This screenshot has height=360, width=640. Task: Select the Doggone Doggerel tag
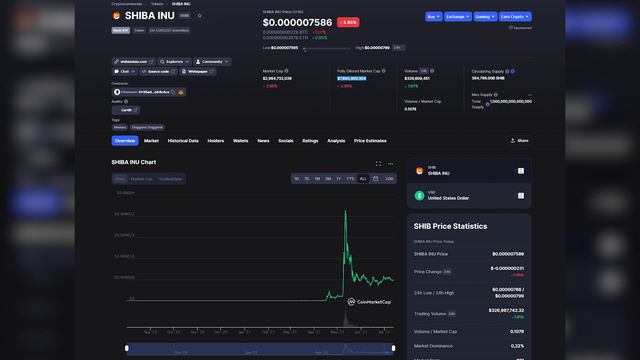(147, 127)
